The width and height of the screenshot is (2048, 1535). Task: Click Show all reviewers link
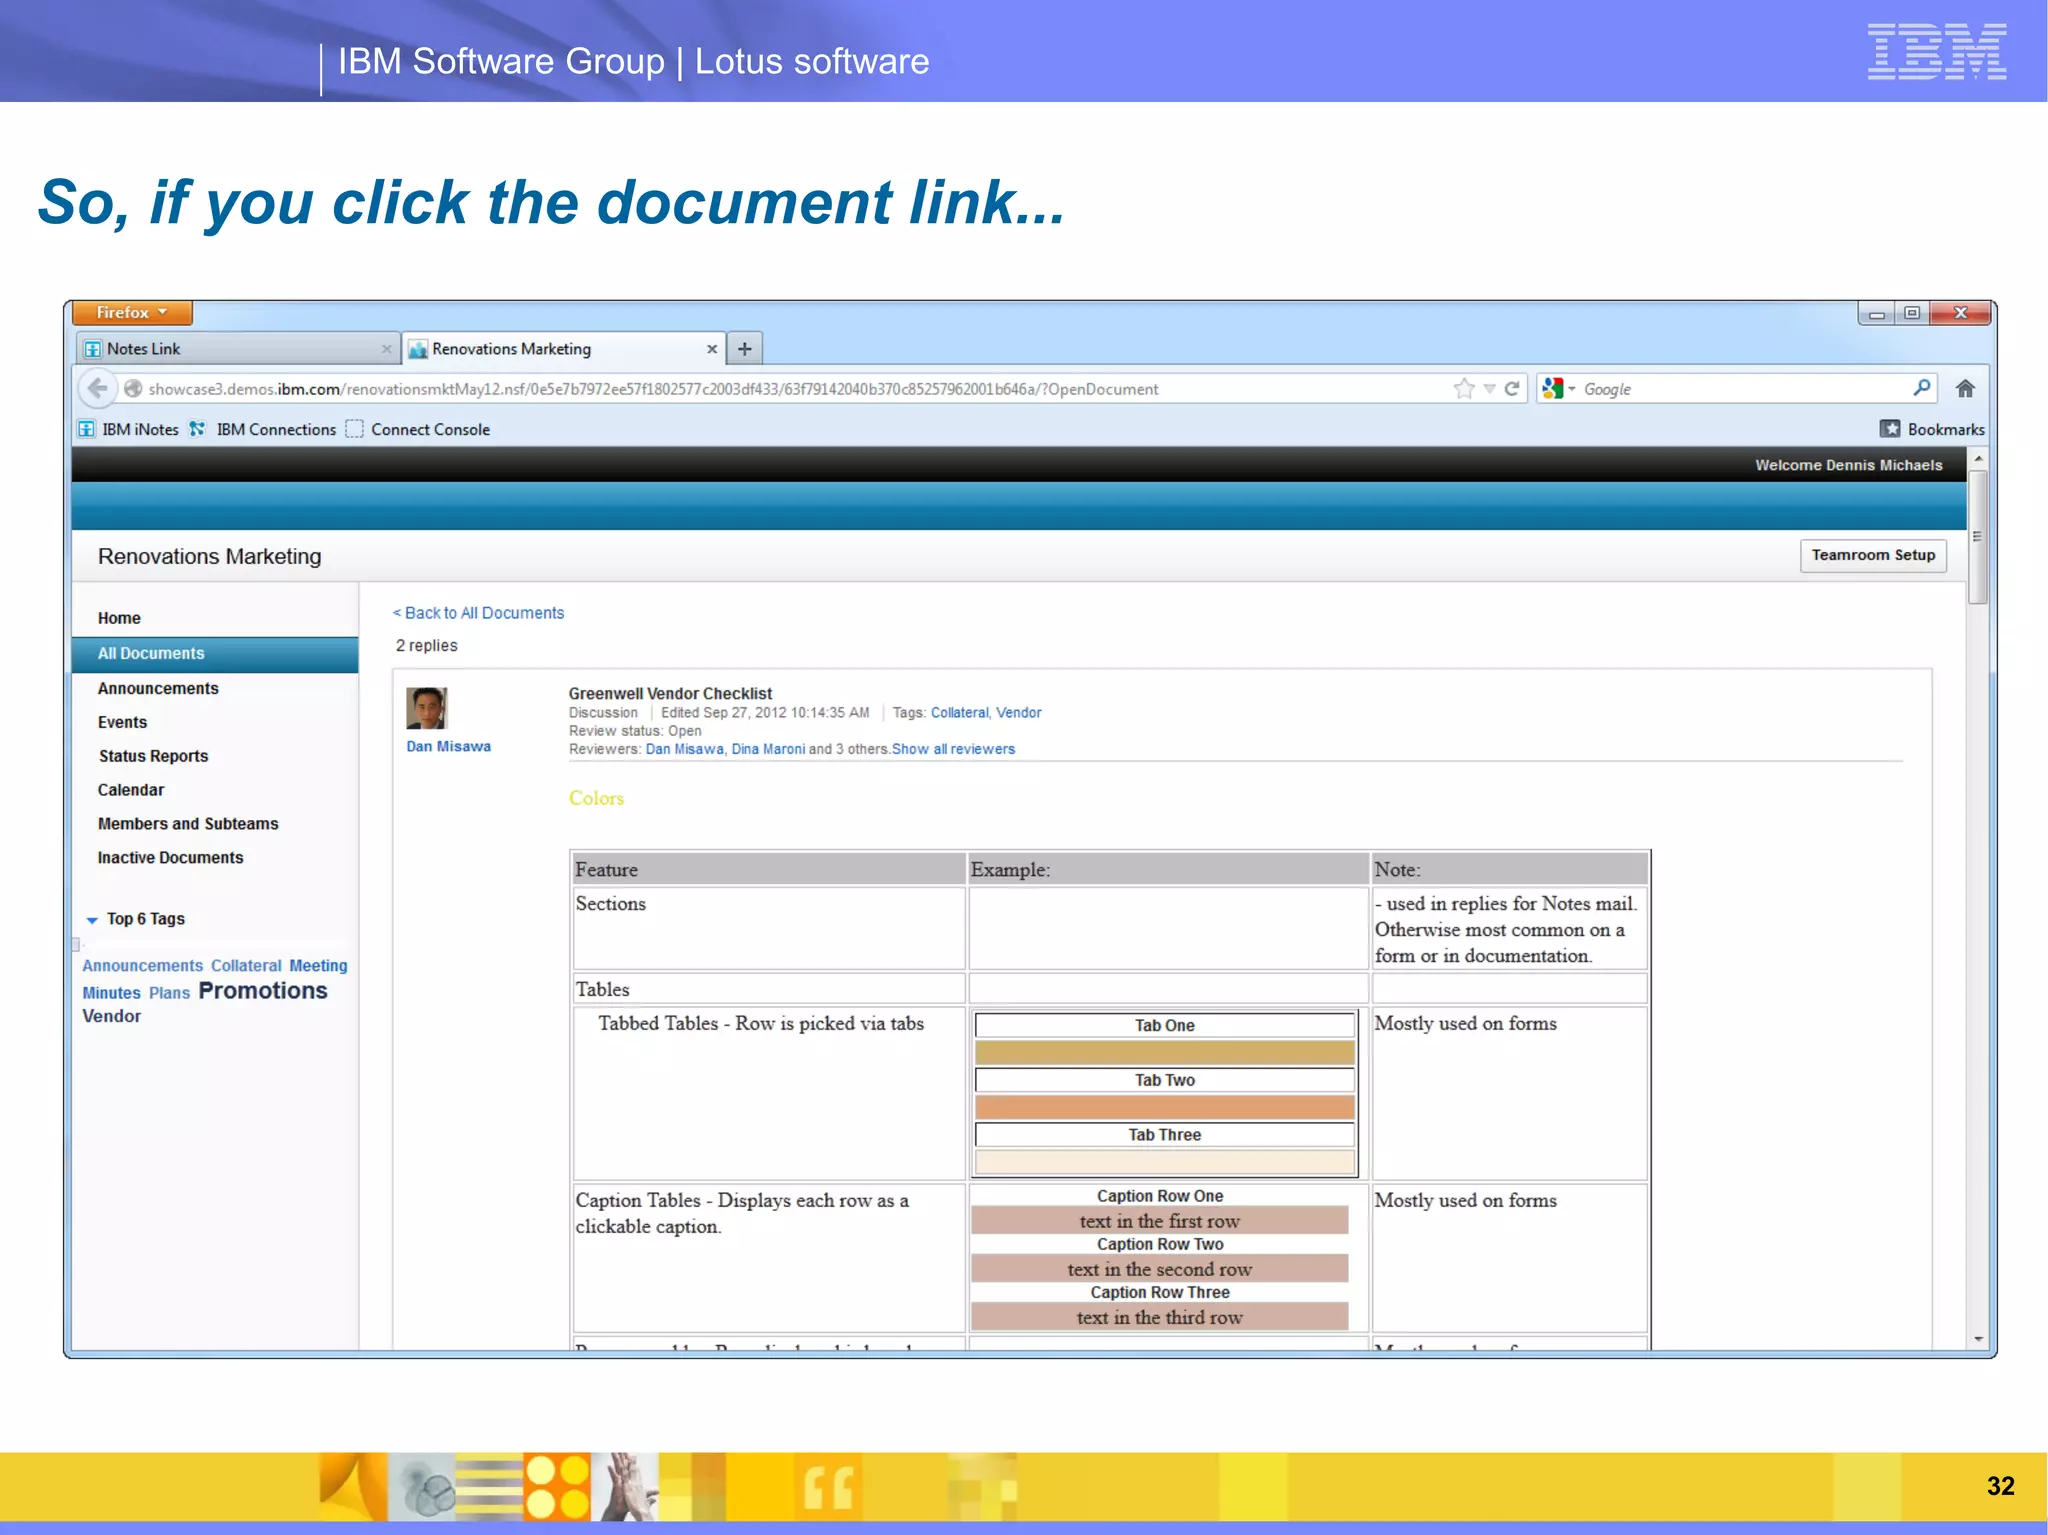point(953,749)
